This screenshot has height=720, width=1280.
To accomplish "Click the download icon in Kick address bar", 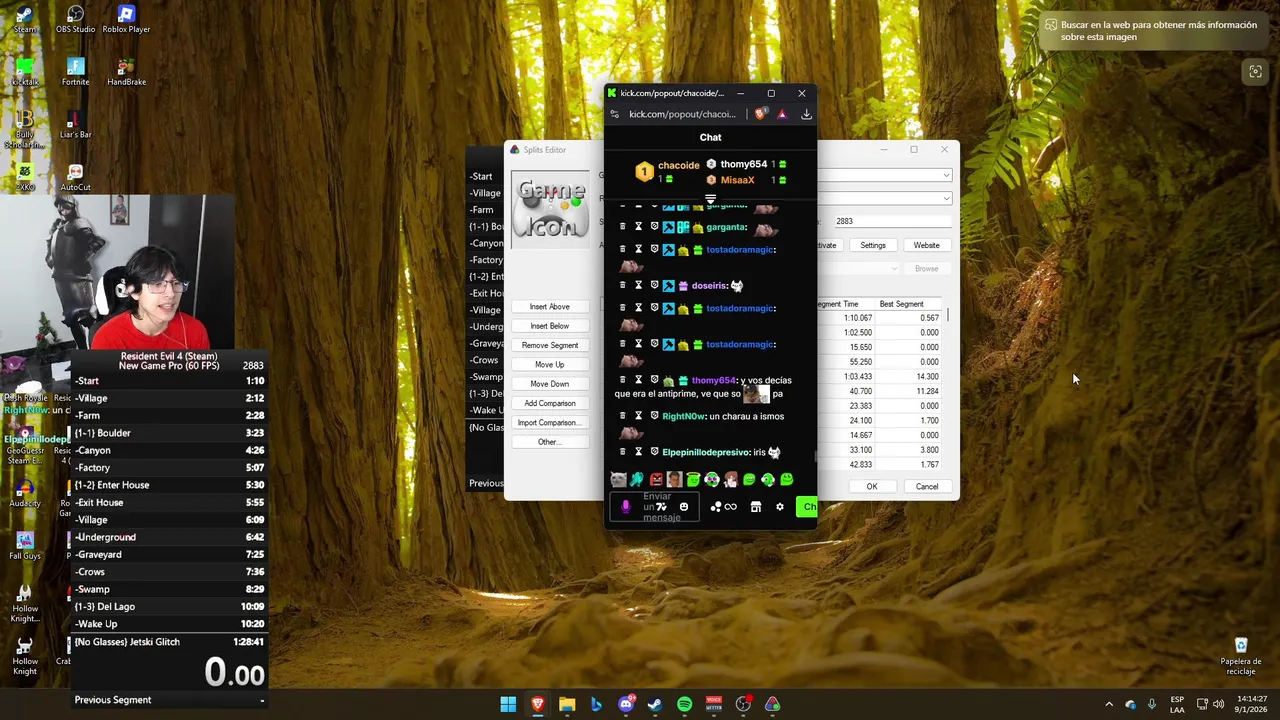I will 806,114.
